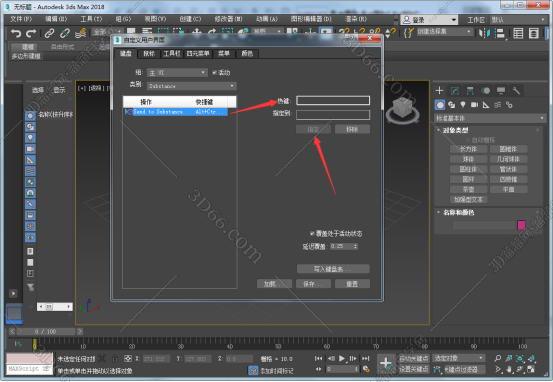Open the Utilities panel wrench icon

pyautogui.click(x=516, y=91)
